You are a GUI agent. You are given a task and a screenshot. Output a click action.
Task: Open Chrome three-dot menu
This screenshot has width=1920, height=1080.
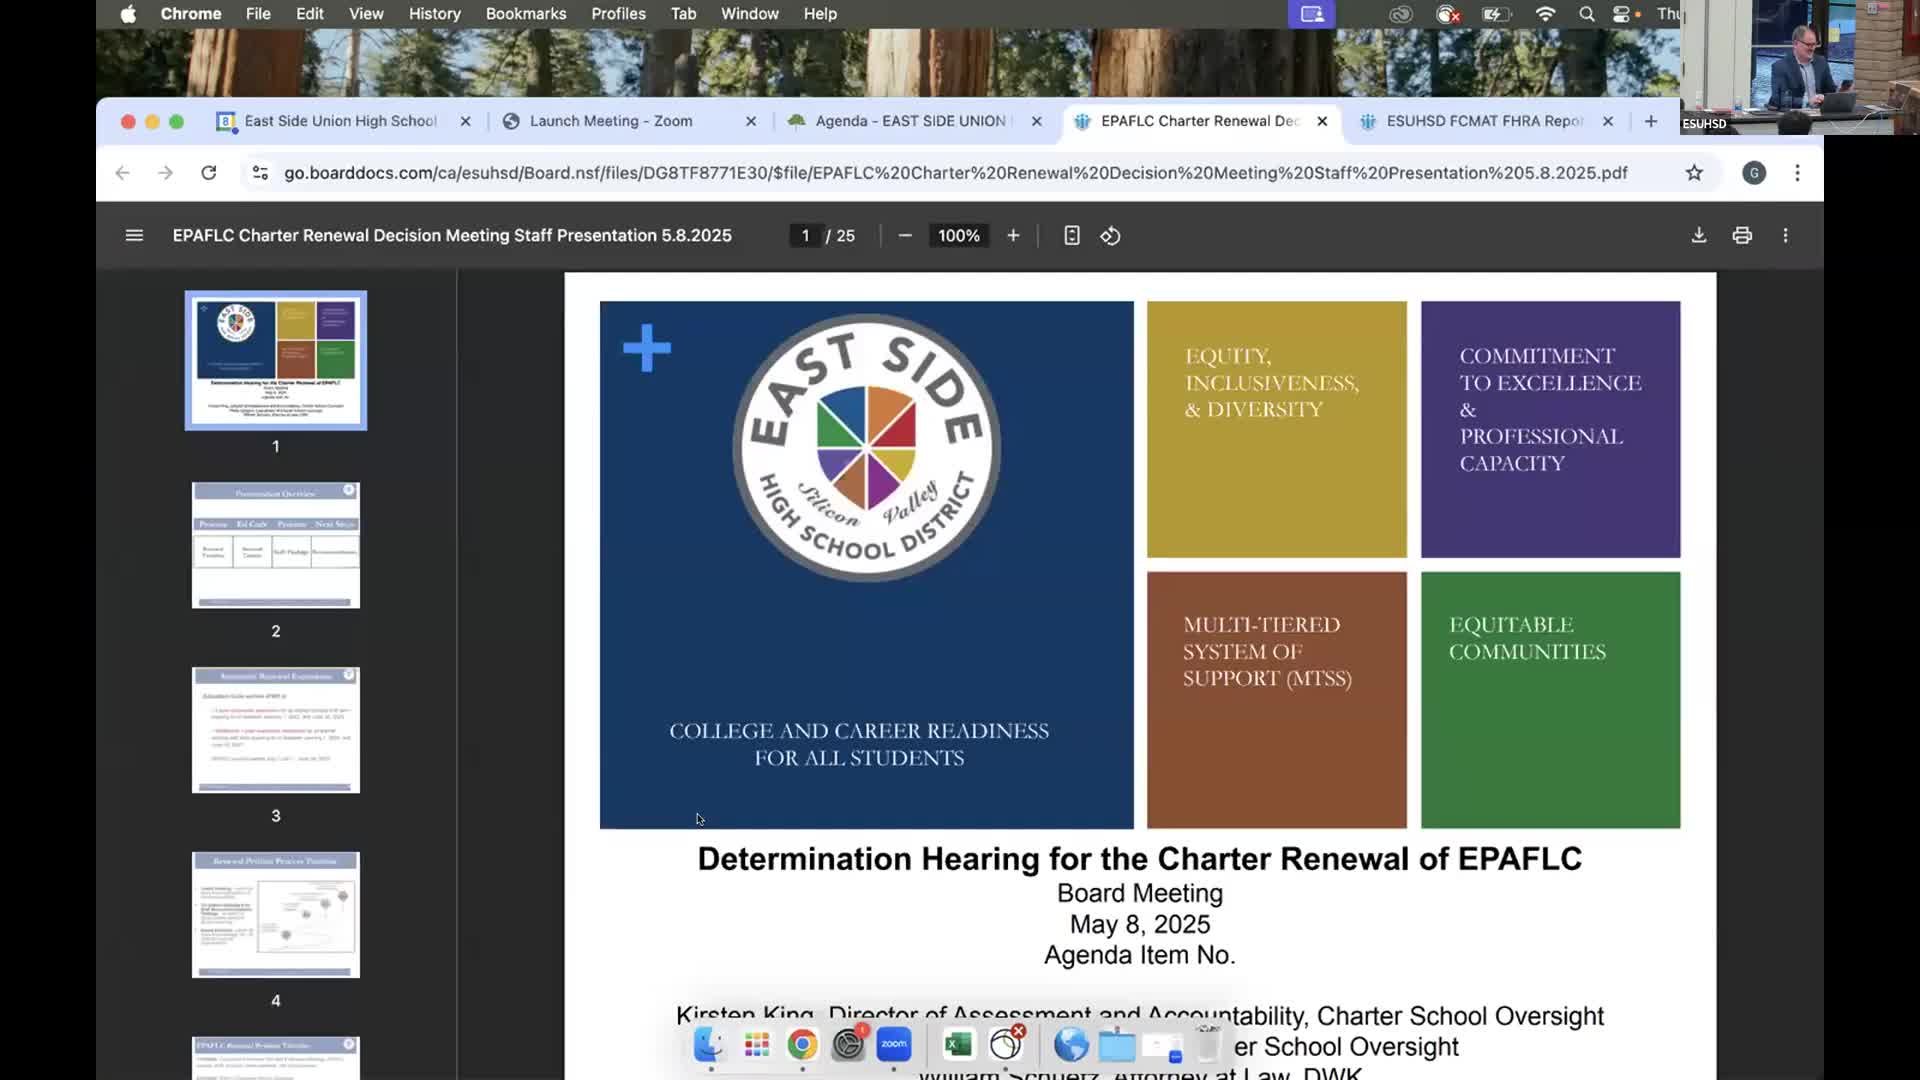(1797, 173)
